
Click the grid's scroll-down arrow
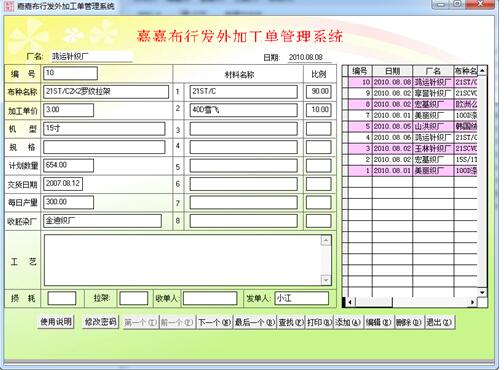[482, 292]
